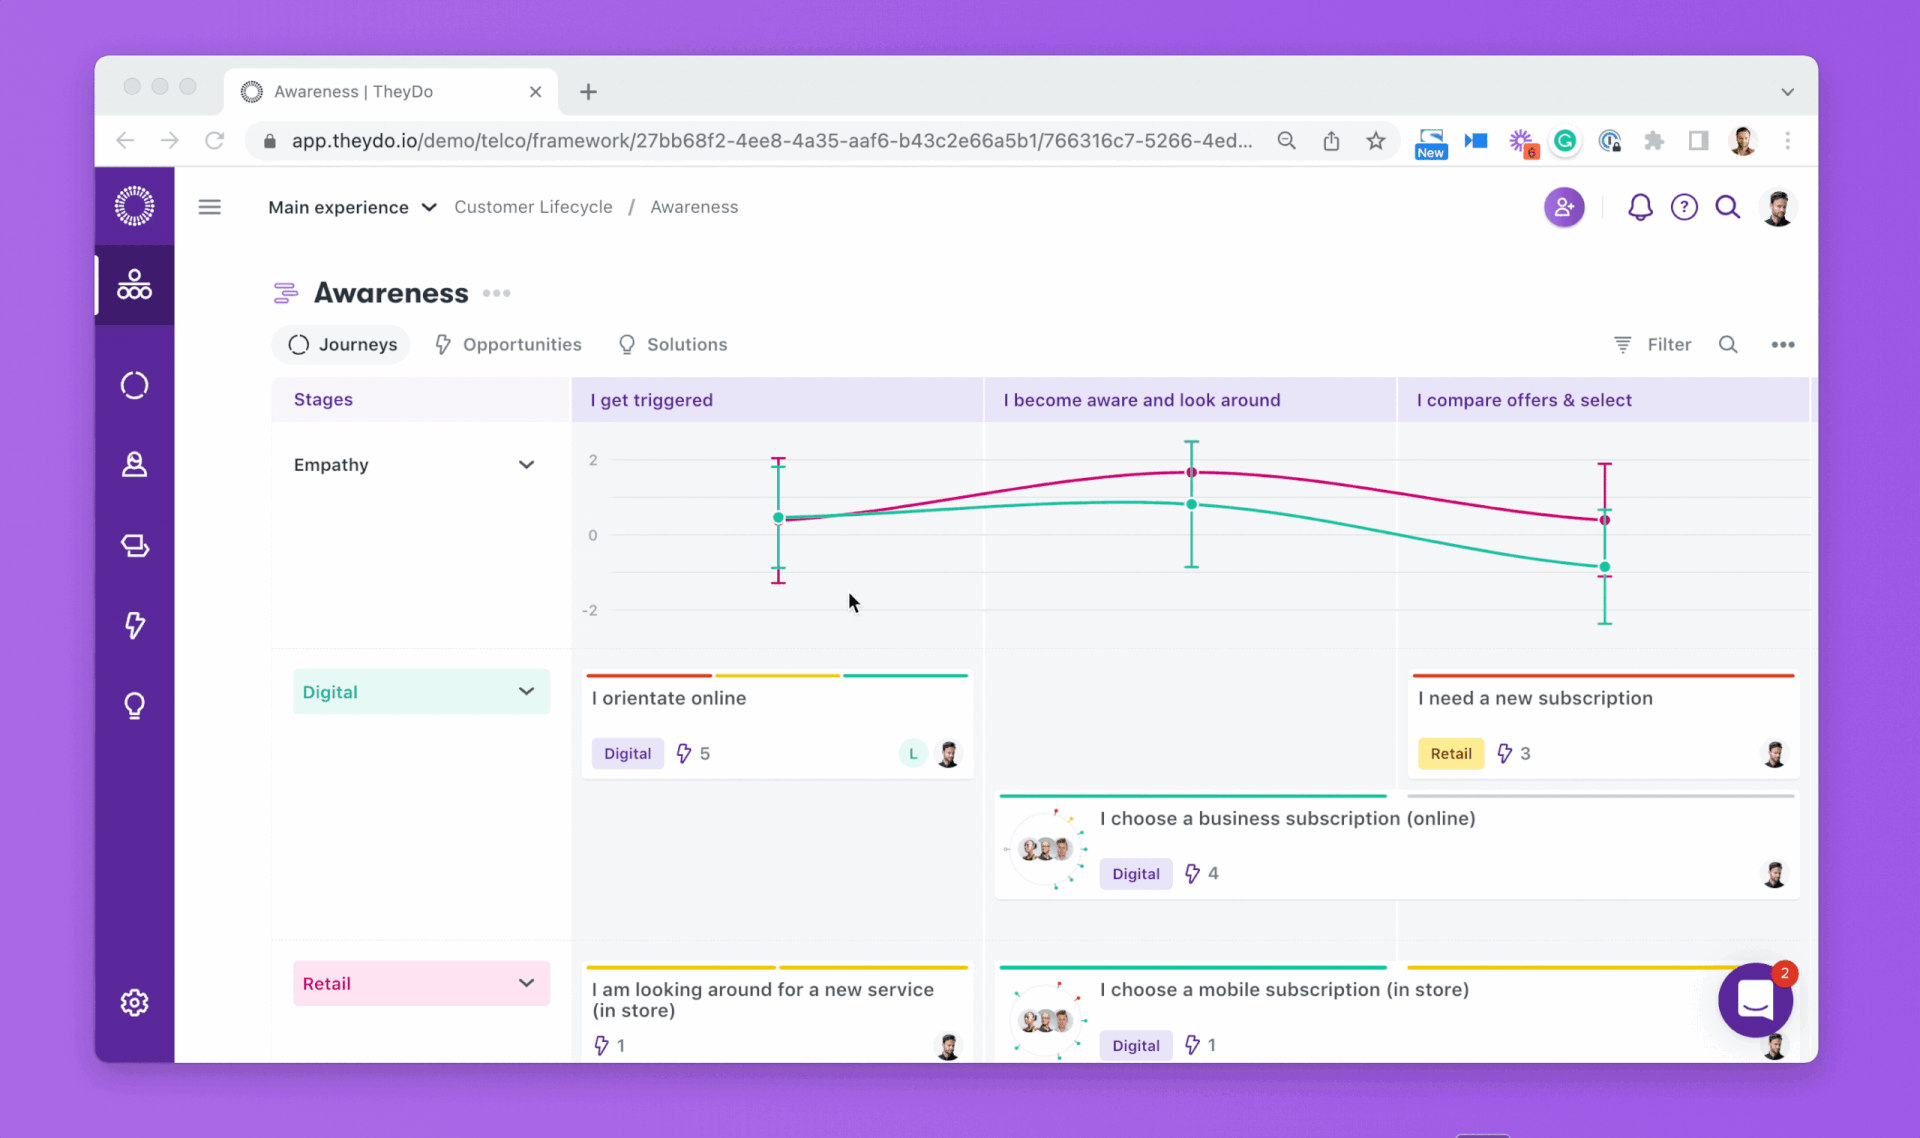Switch to the Opportunities tab
1920x1138 pixels.
508,344
